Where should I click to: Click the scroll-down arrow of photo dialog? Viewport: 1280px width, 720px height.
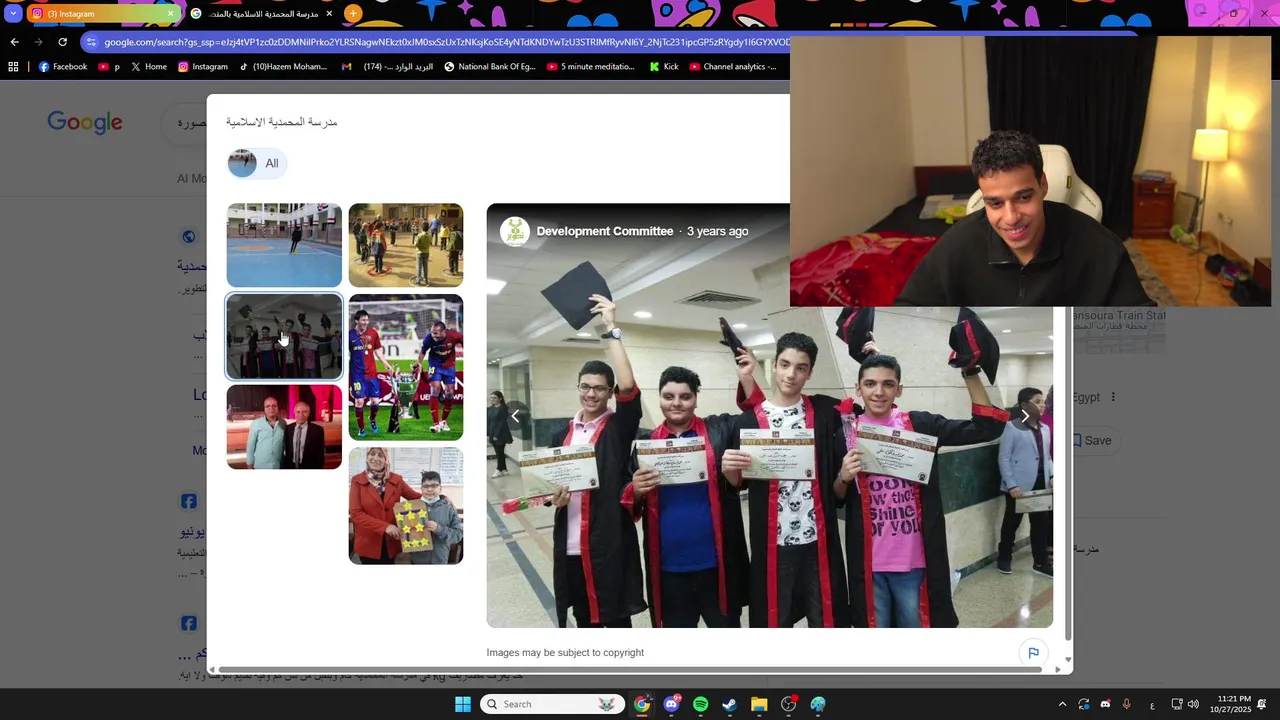tap(1068, 660)
